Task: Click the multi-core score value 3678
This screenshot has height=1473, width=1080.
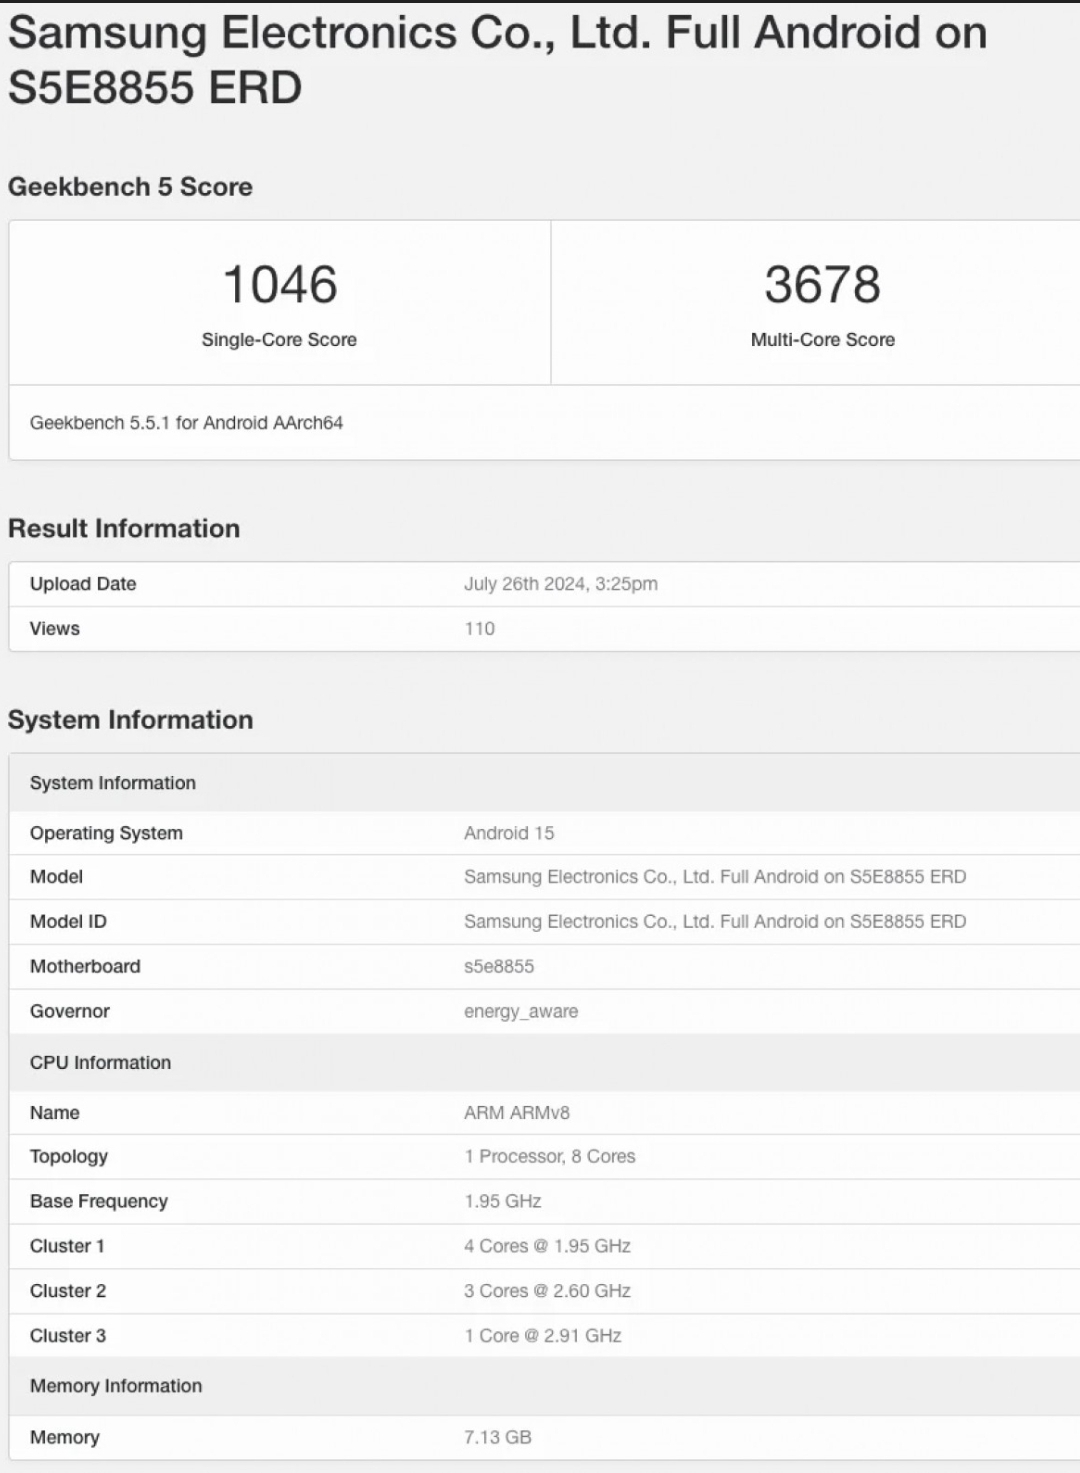Action: (823, 284)
